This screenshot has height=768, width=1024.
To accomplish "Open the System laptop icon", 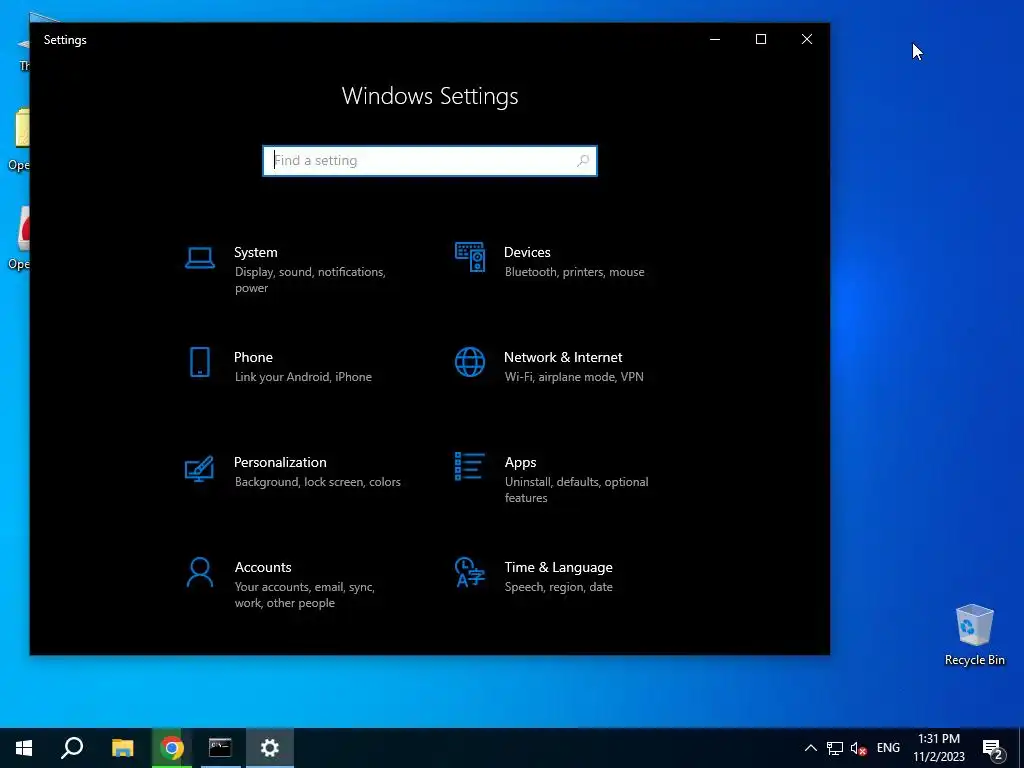I will point(199,258).
